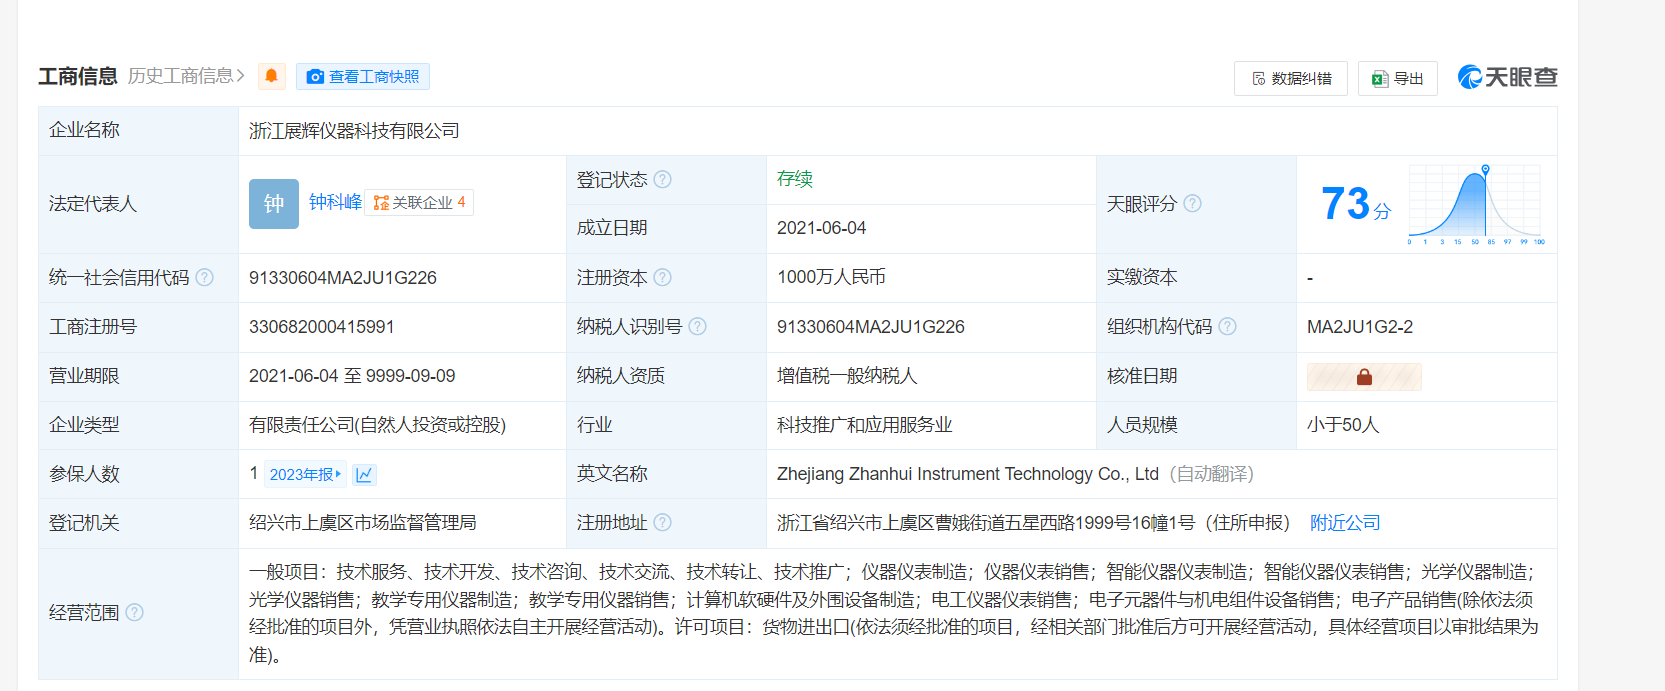The image size is (1665, 691).
Task: Click help icon next to 纳税人识别号
Action: coord(697,326)
